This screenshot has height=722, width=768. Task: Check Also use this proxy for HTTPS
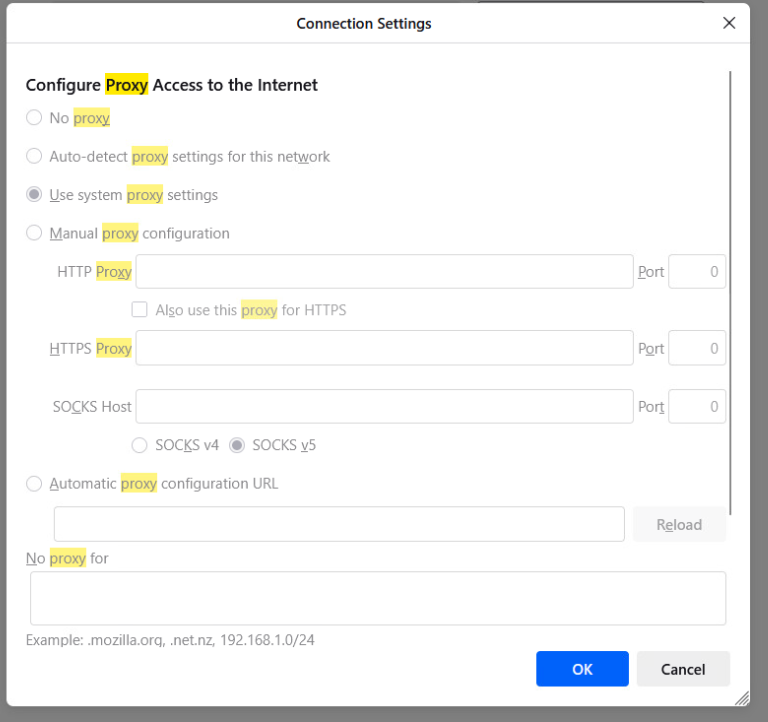click(140, 310)
